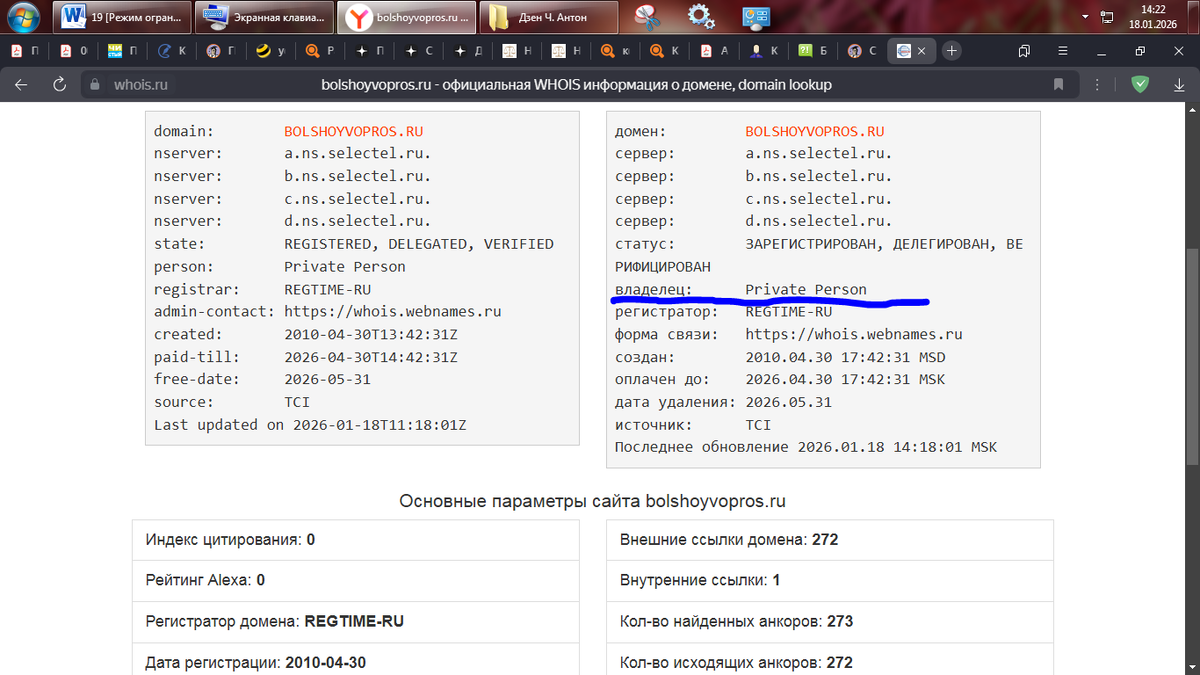Go back to the previous page
This screenshot has height=675, width=1200.
pyautogui.click(x=21, y=85)
